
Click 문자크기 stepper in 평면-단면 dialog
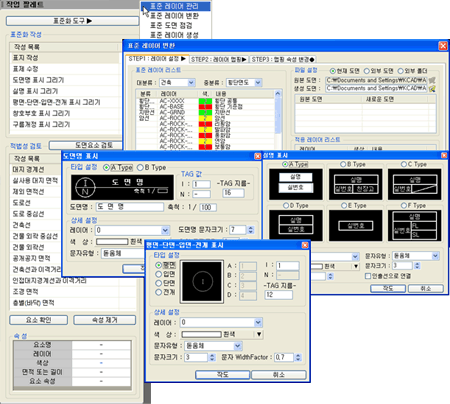(x=212, y=357)
